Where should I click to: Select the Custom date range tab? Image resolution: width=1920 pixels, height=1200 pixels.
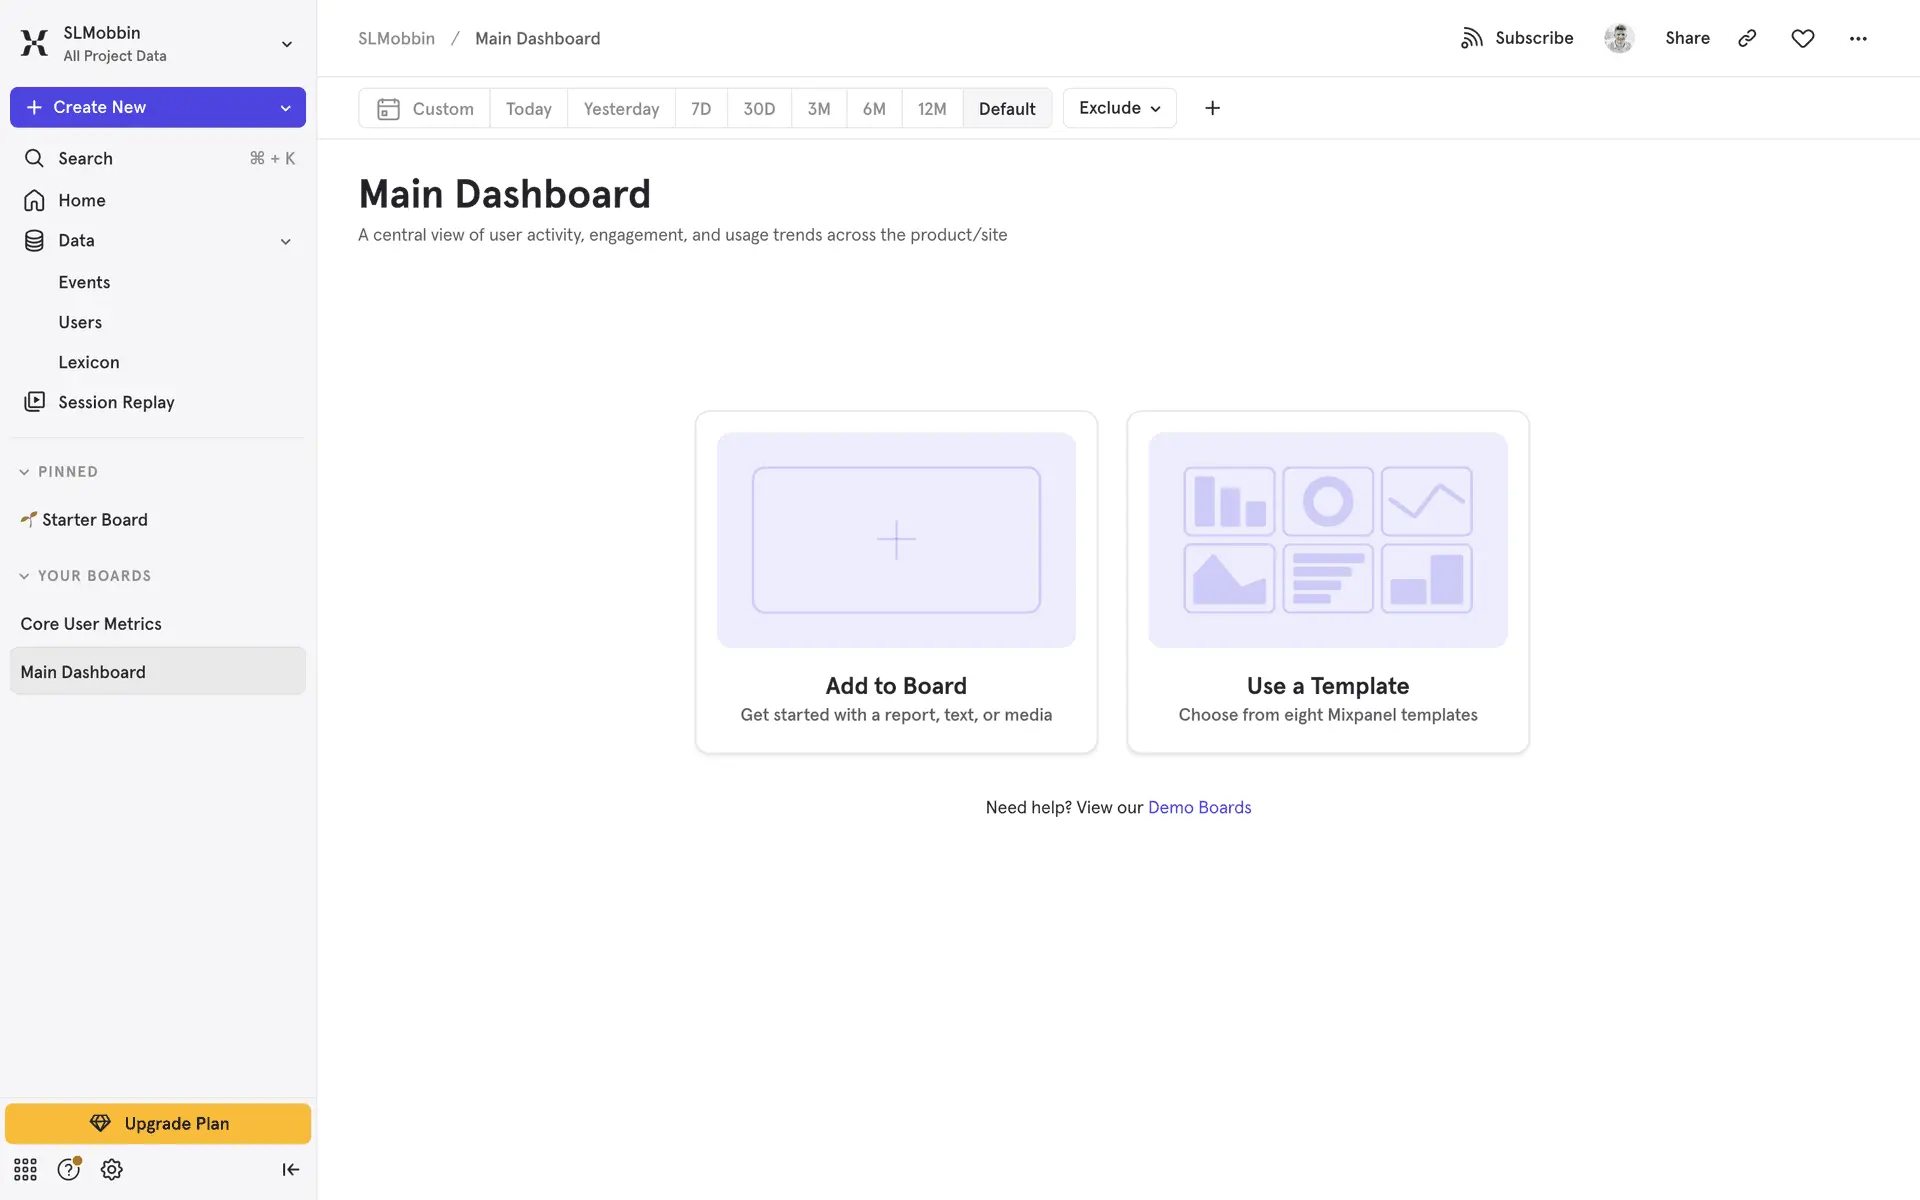click(425, 108)
